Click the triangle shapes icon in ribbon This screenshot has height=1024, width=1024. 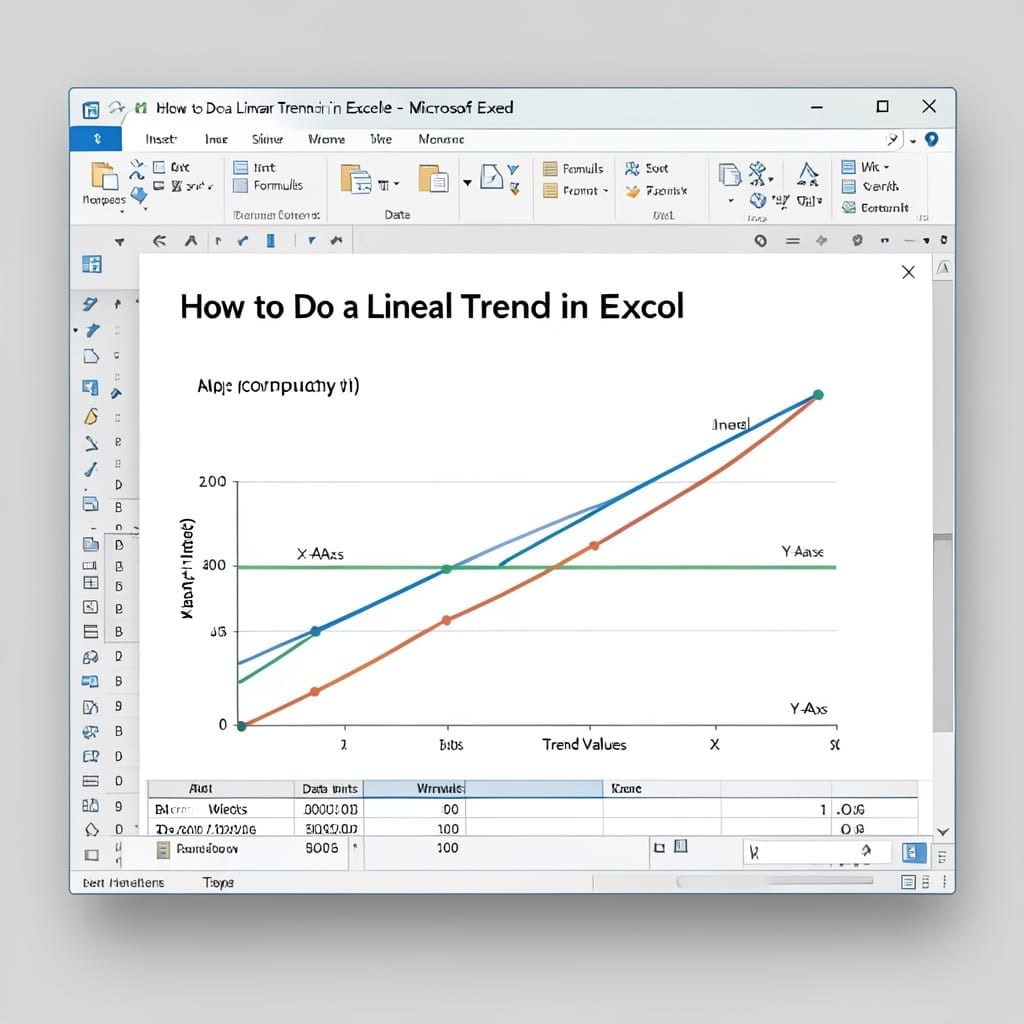coord(808,174)
